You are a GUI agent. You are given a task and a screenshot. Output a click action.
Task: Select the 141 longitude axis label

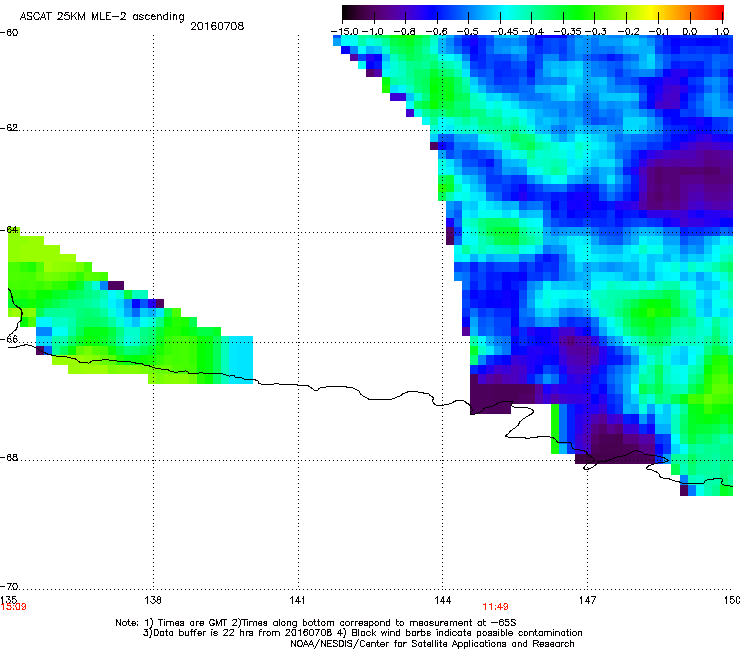(x=297, y=600)
